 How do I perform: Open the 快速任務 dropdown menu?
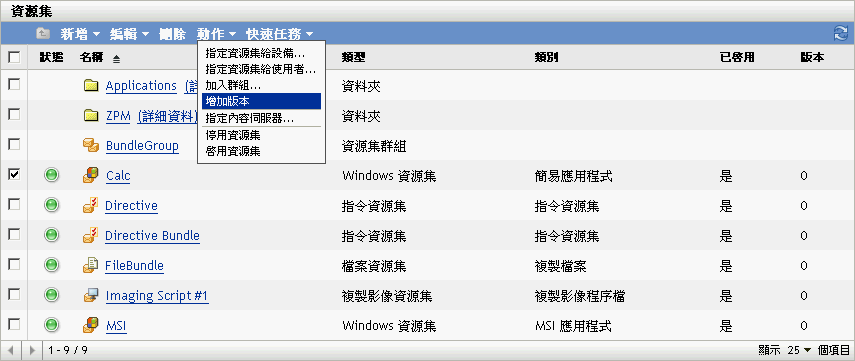[x=279, y=34]
